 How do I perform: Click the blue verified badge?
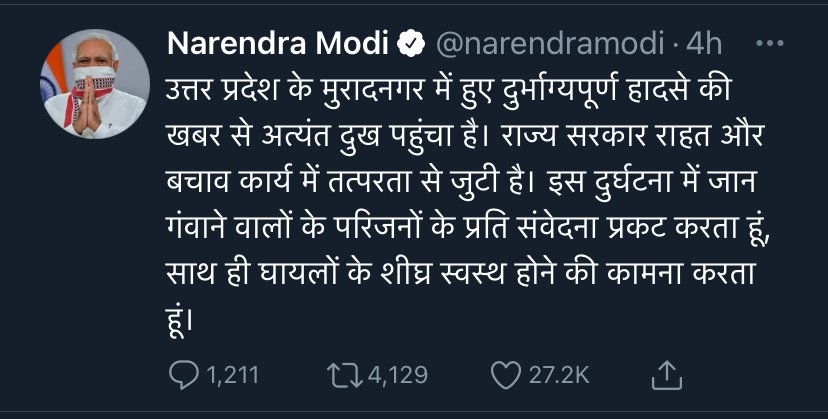411,44
